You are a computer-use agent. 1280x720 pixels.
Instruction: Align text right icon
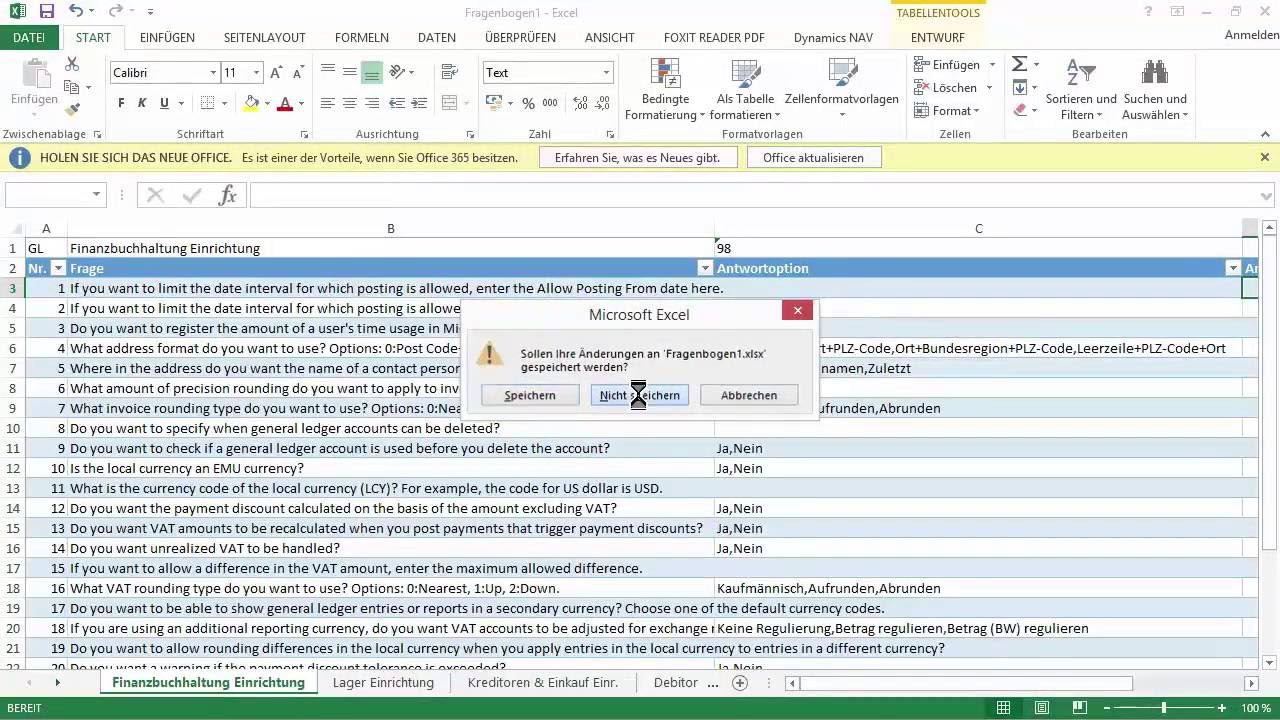(371, 103)
